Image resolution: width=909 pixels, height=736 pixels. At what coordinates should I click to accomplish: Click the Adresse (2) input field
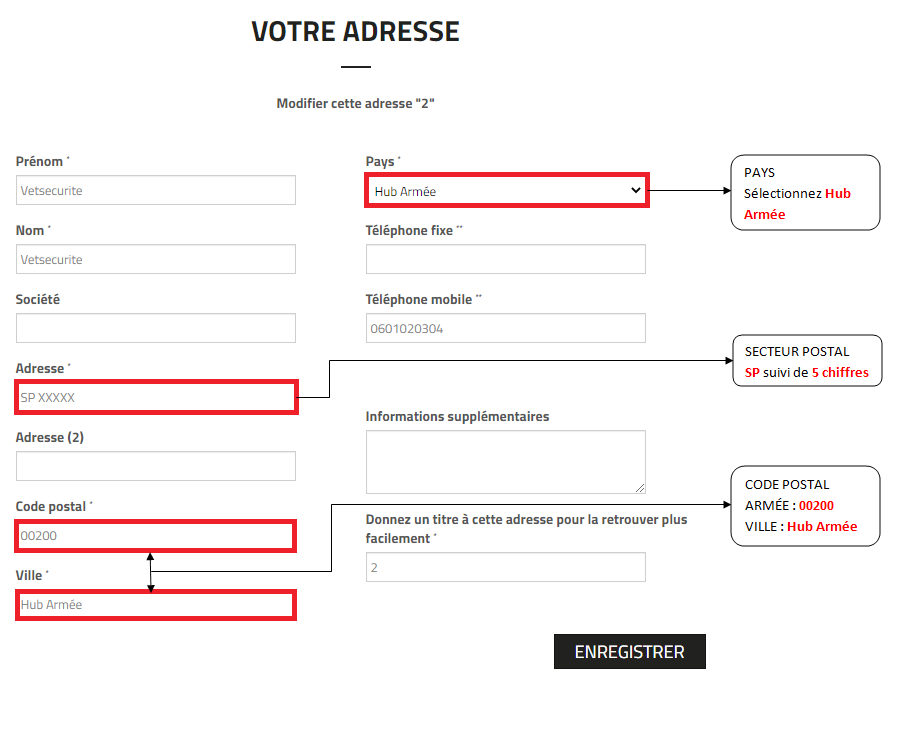155,466
